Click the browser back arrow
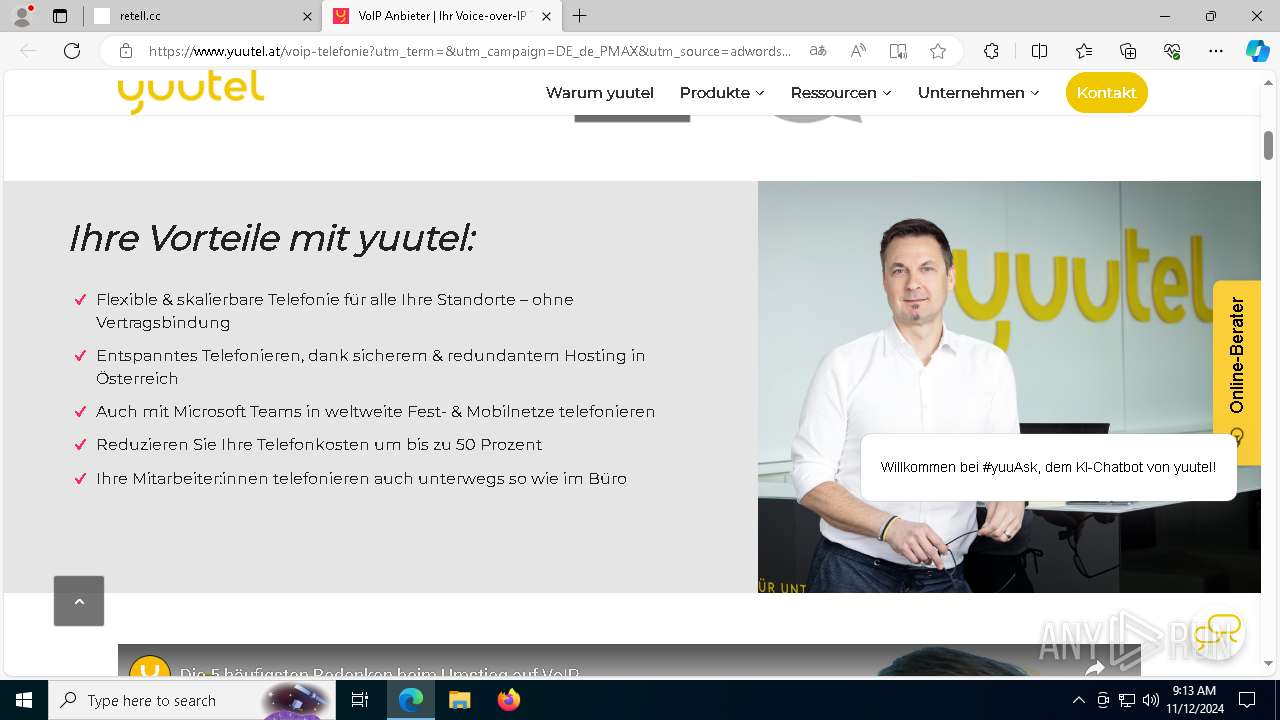The image size is (1280, 720). [x=28, y=51]
